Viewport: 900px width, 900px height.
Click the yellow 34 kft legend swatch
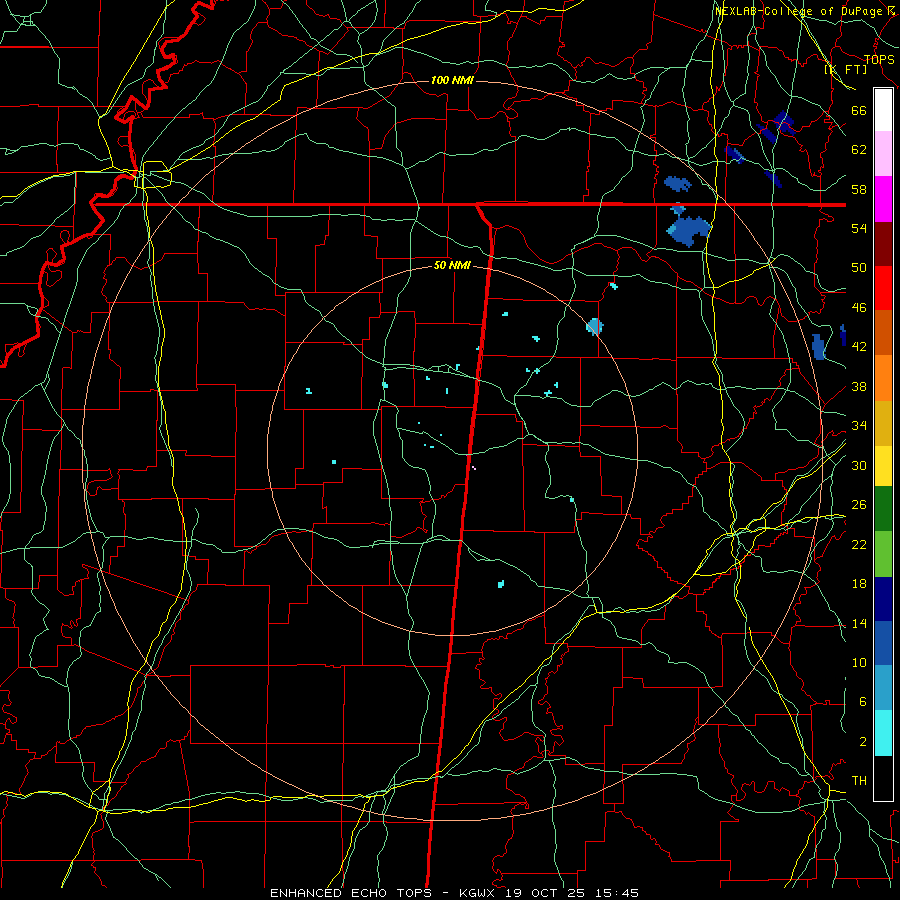coord(883,466)
